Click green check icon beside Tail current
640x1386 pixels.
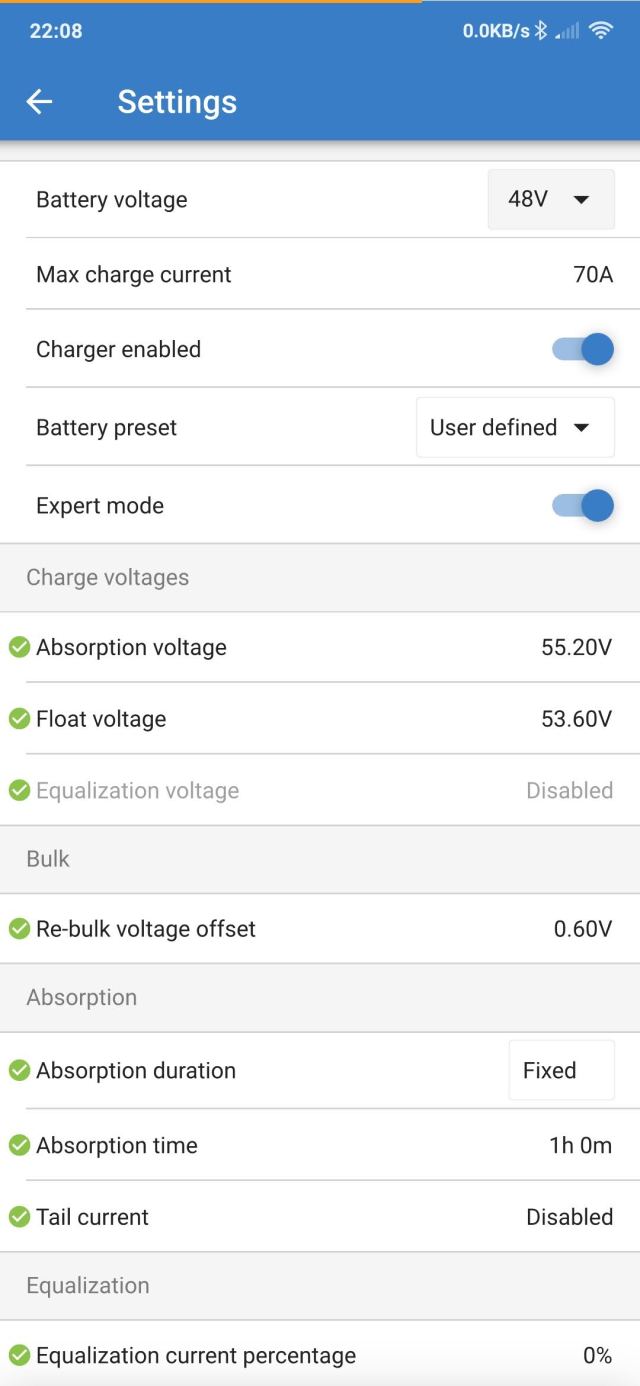pyautogui.click(x=19, y=1217)
